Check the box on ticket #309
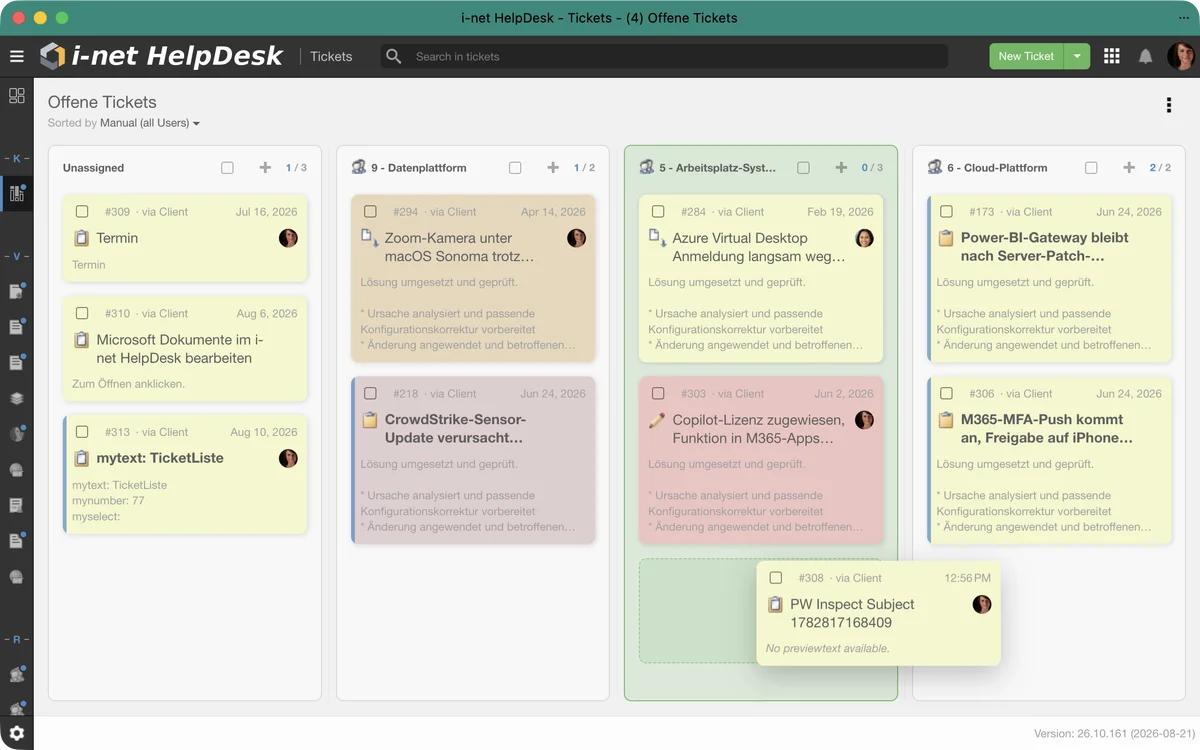This screenshot has width=1200, height=750. (82, 212)
